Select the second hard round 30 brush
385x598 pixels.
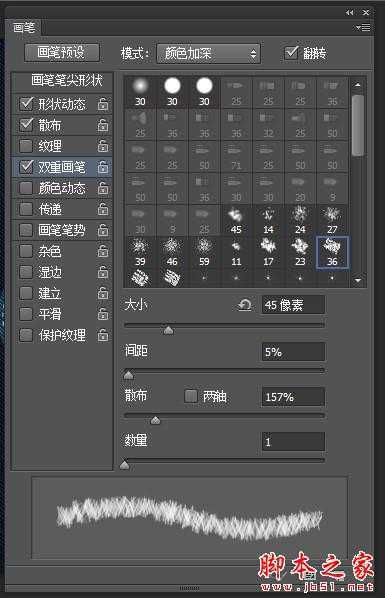tap(172, 92)
